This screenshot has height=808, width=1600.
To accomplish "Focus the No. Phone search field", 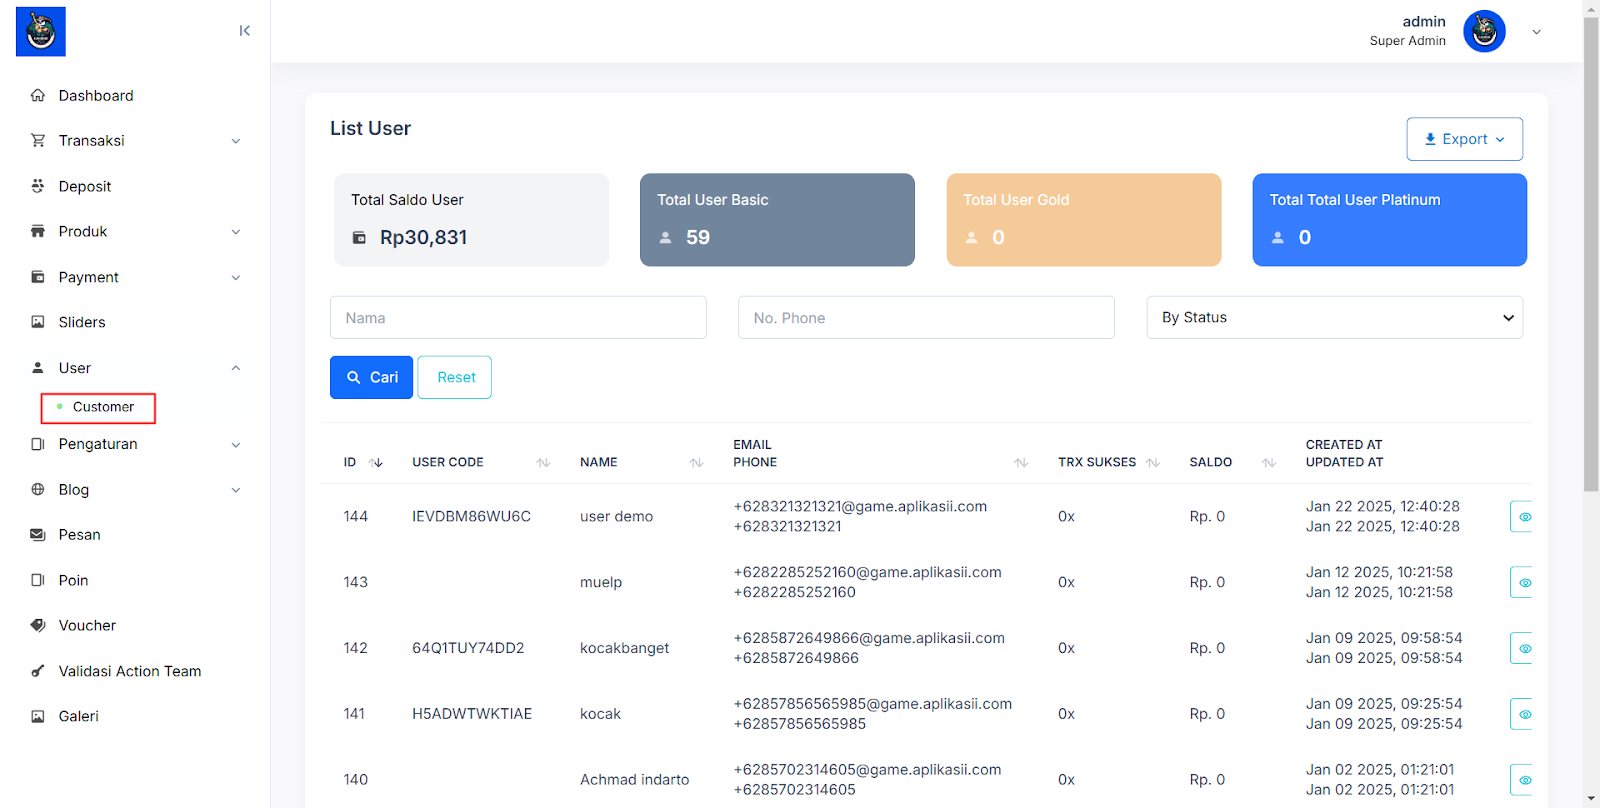I will [x=926, y=317].
